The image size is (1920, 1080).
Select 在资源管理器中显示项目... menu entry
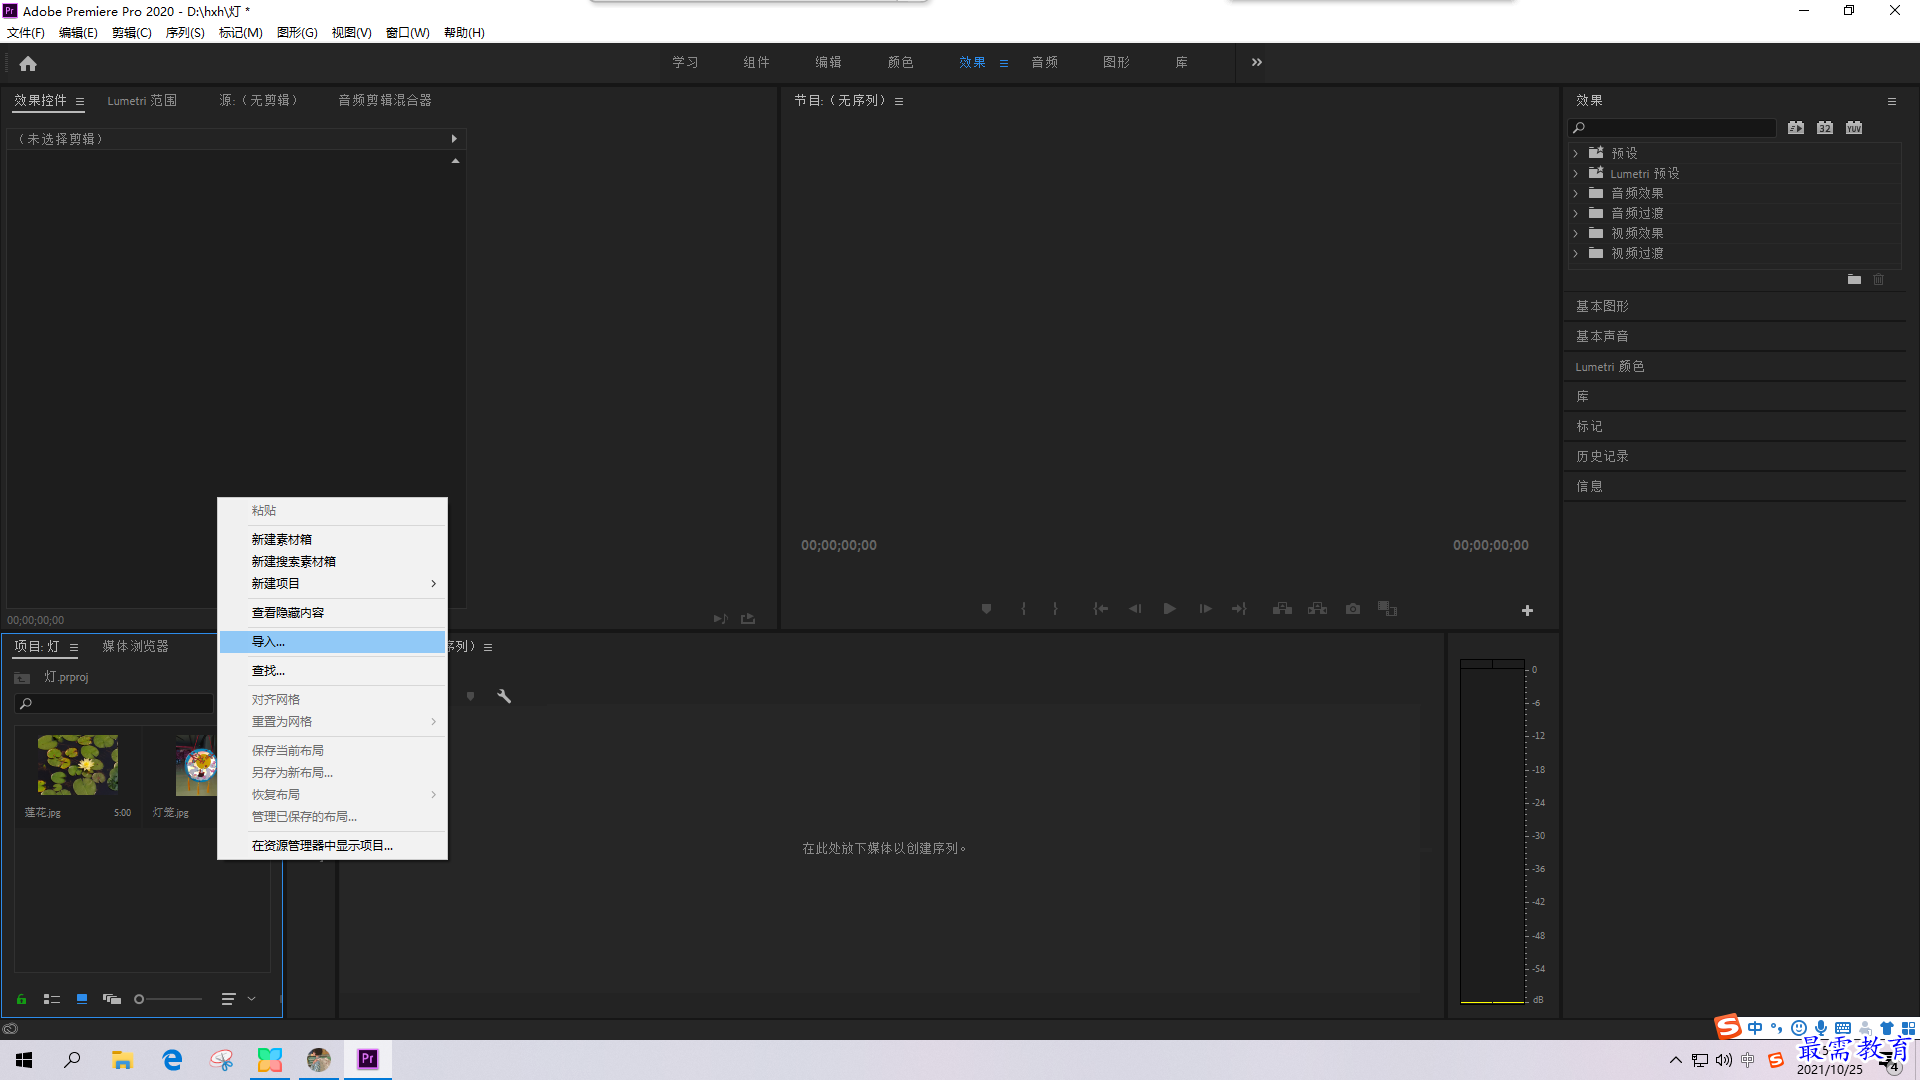[x=332, y=846]
